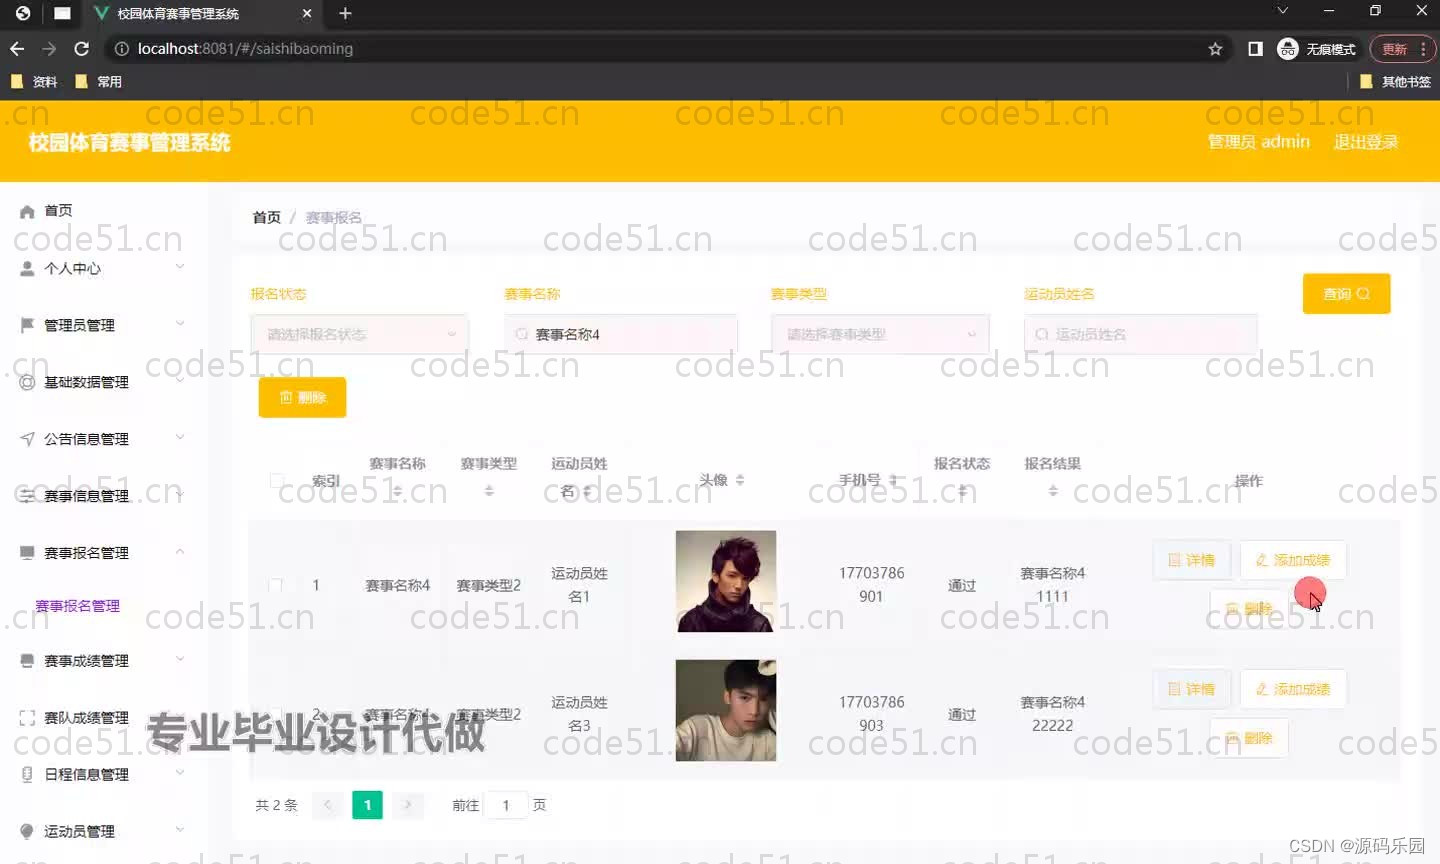Image resolution: width=1440 pixels, height=864 pixels.
Task: Open avatar thumbnail of 运动员姓名1
Action: [726, 581]
